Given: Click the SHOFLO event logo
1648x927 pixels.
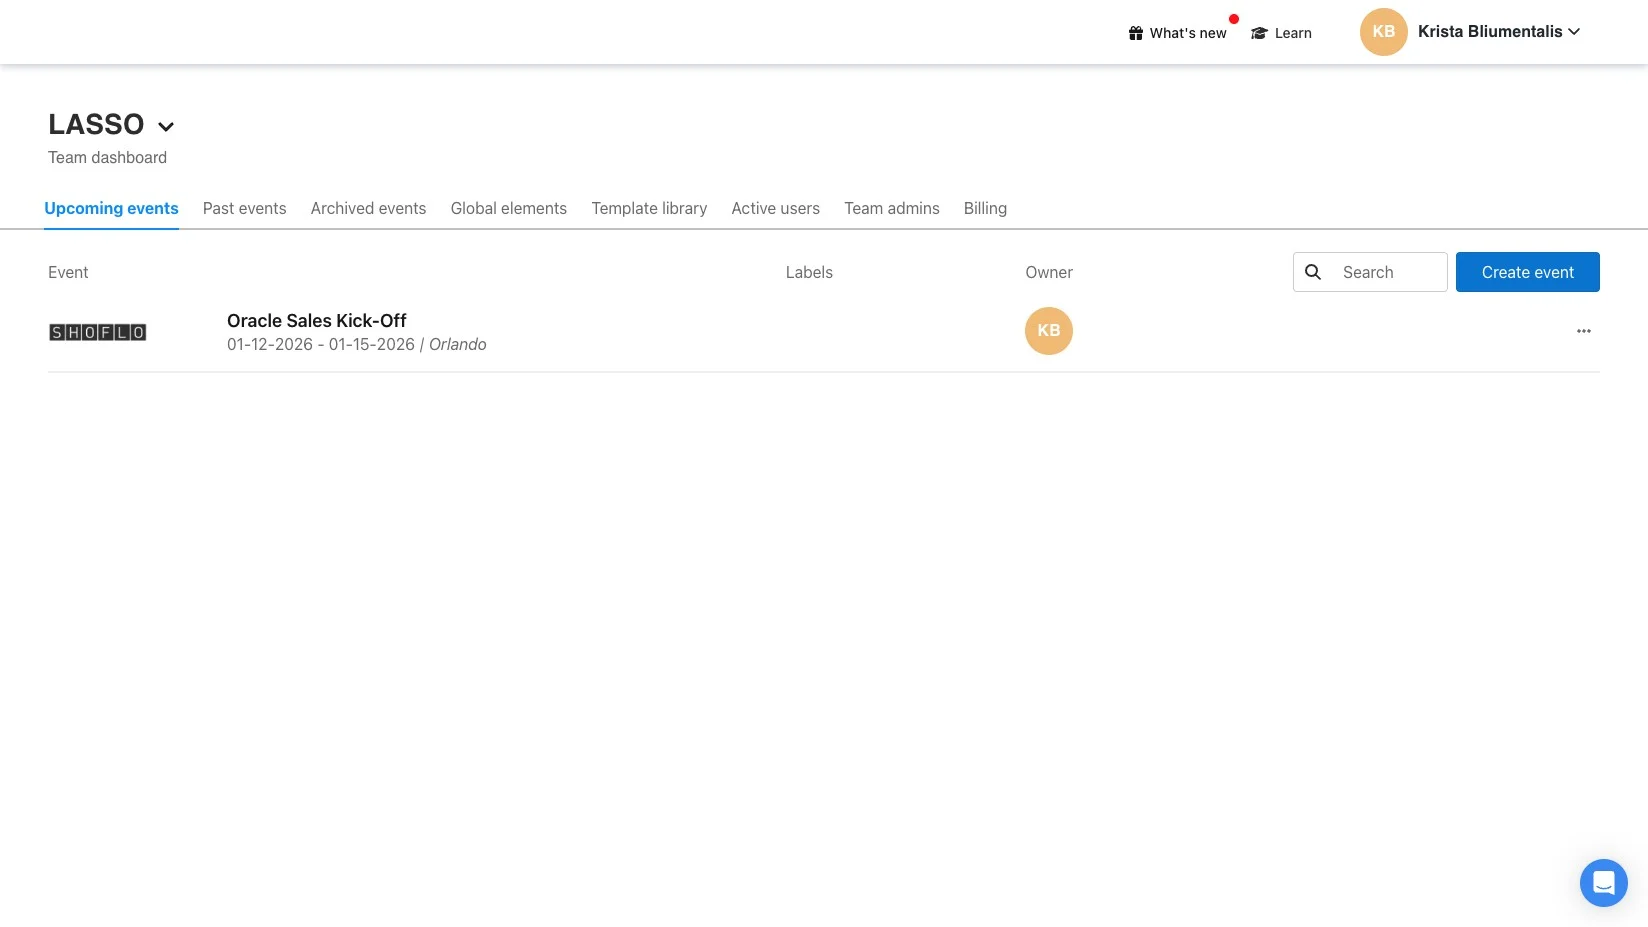Looking at the screenshot, I should click(x=98, y=332).
